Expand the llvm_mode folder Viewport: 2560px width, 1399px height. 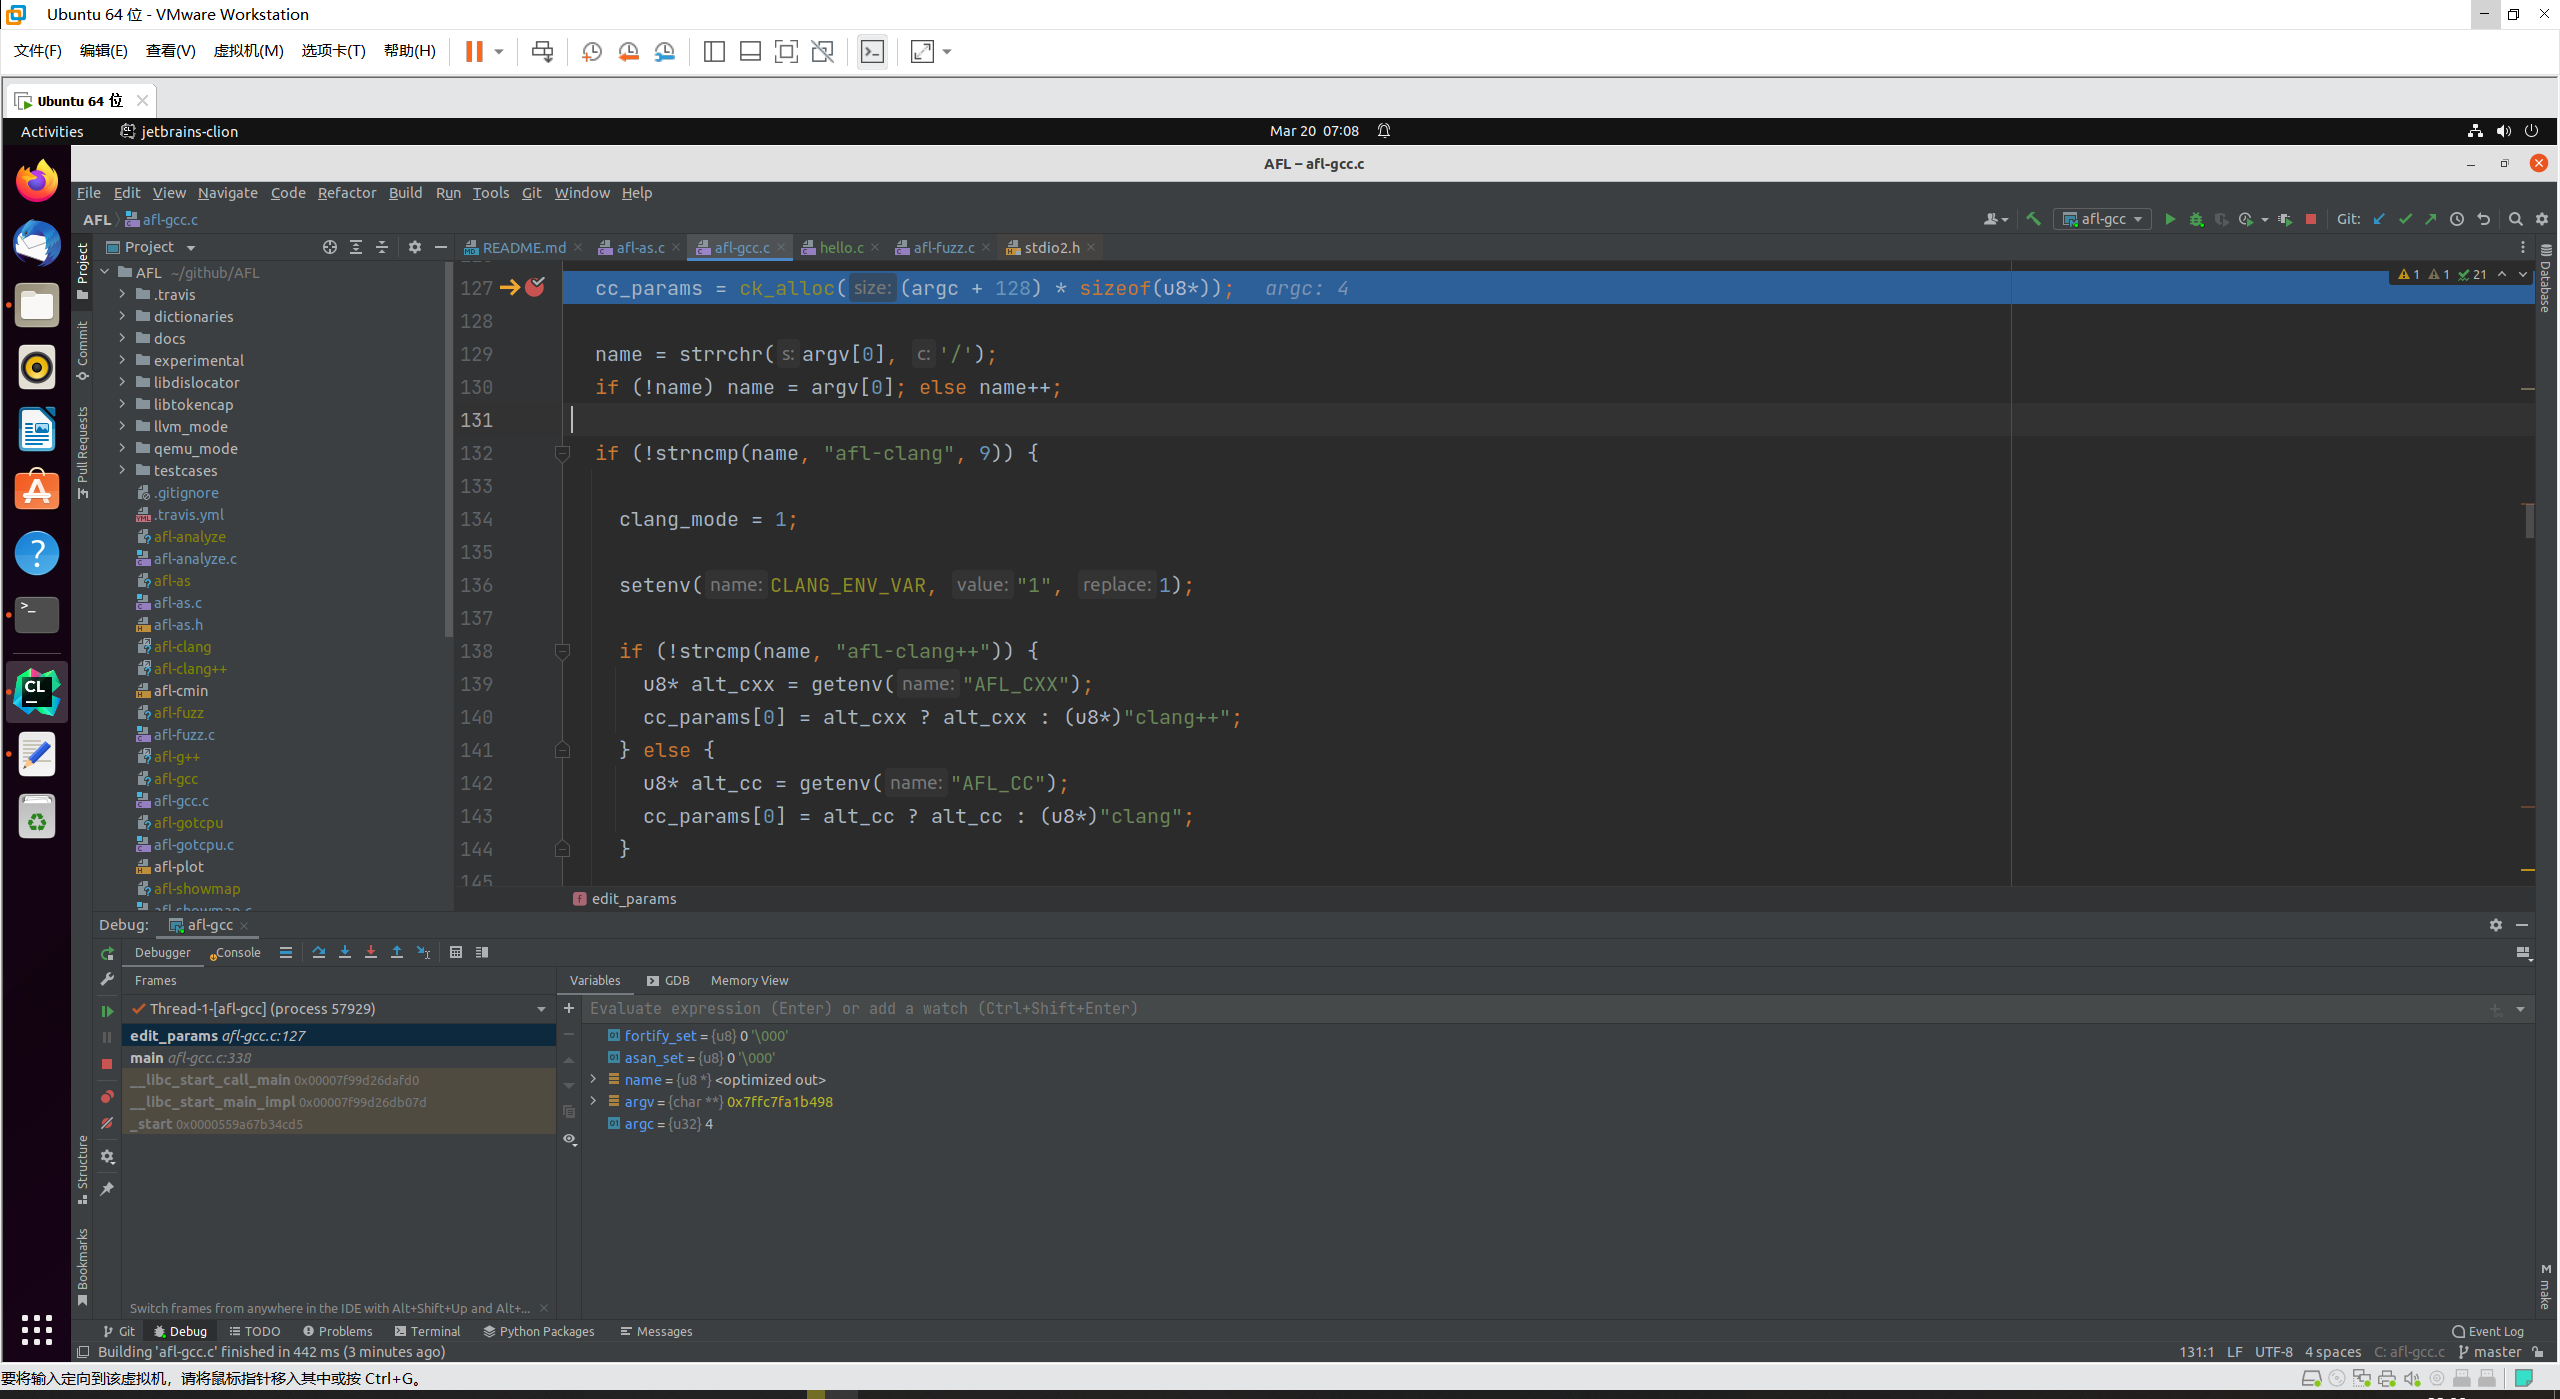point(122,426)
